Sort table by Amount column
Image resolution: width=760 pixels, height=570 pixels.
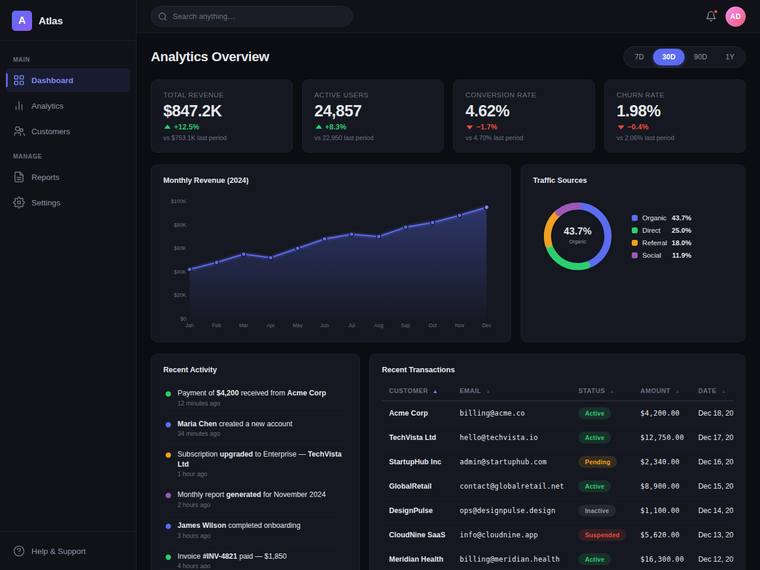pyautogui.click(x=659, y=391)
